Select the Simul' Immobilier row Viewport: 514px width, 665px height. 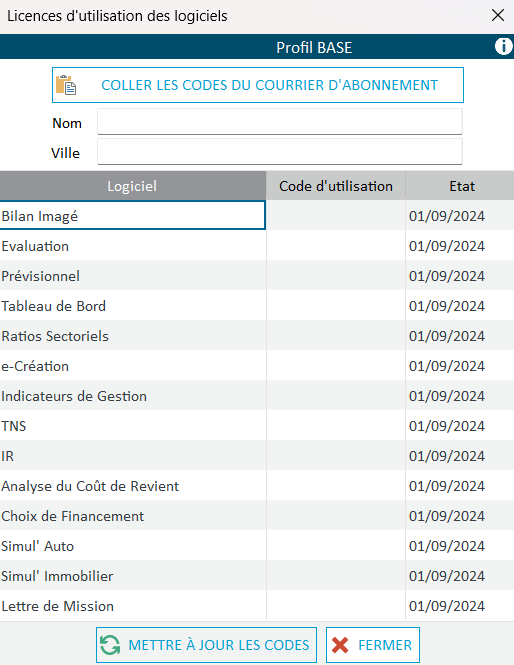[257, 576]
